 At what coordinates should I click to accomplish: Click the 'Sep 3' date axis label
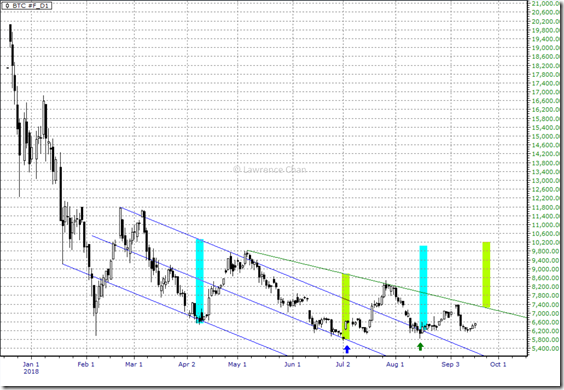click(450, 364)
